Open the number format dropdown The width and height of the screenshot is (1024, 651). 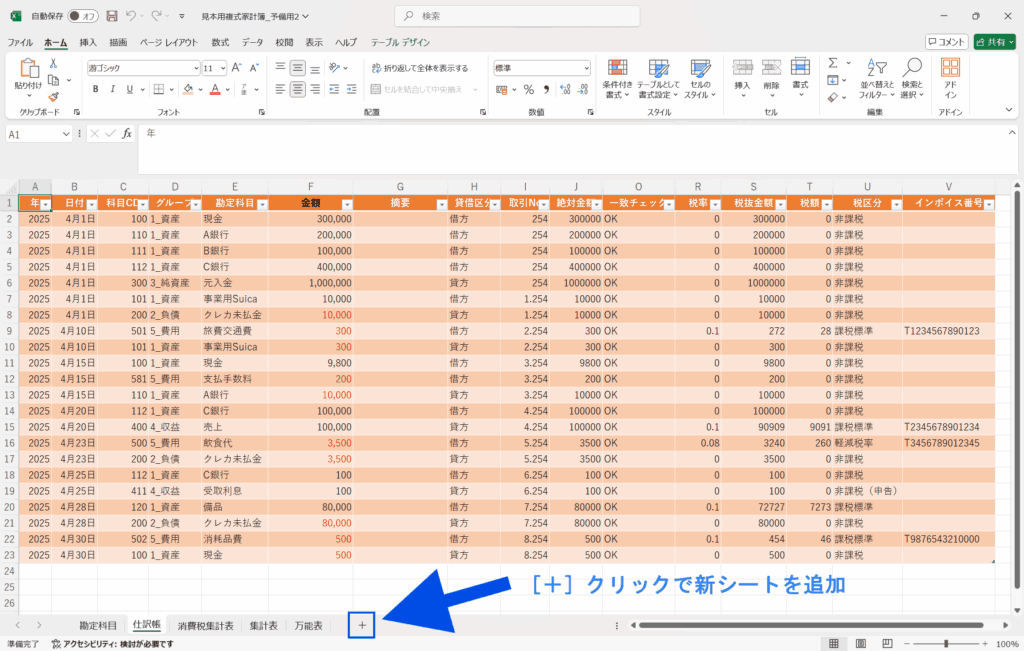pyautogui.click(x=586, y=68)
